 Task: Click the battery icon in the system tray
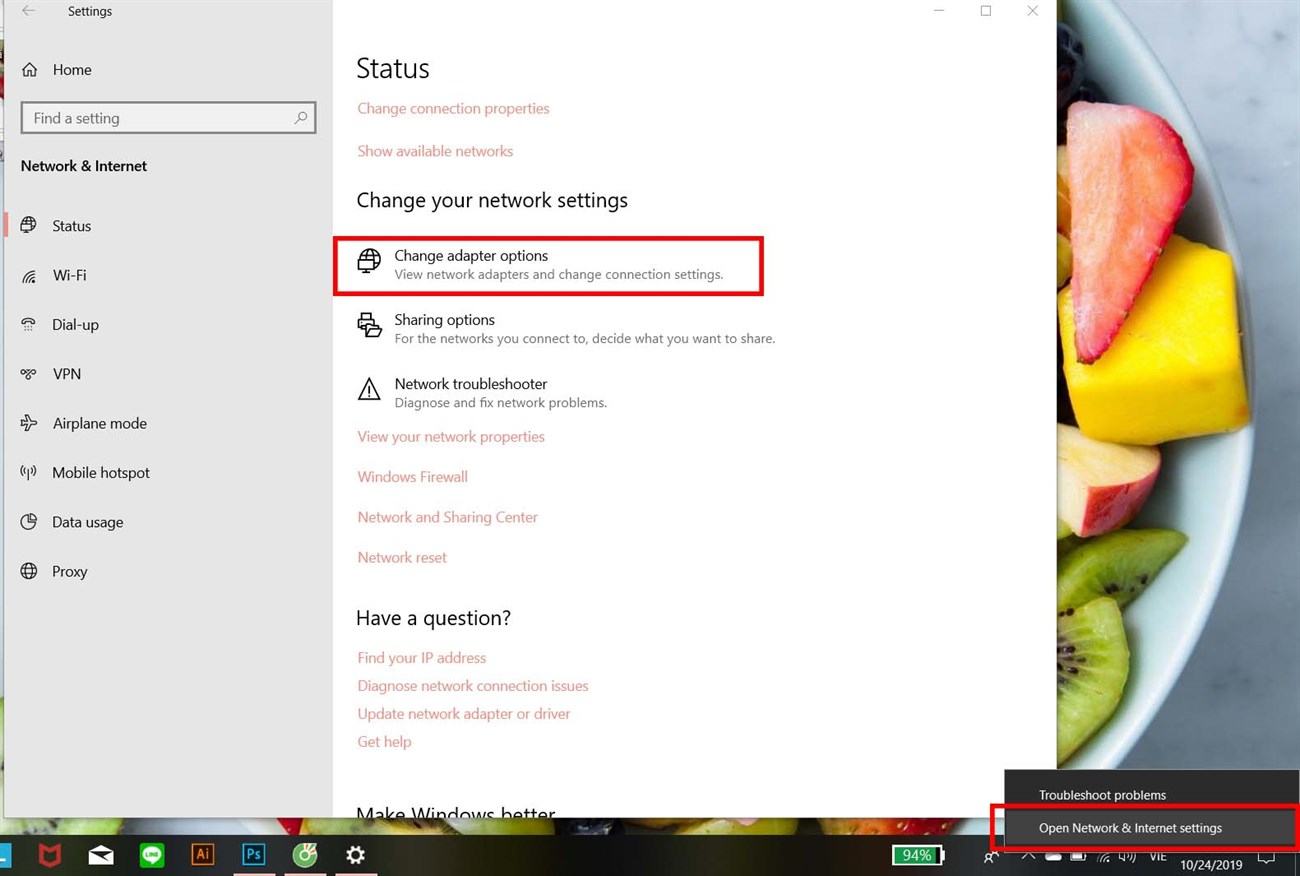tap(1078, 857)
